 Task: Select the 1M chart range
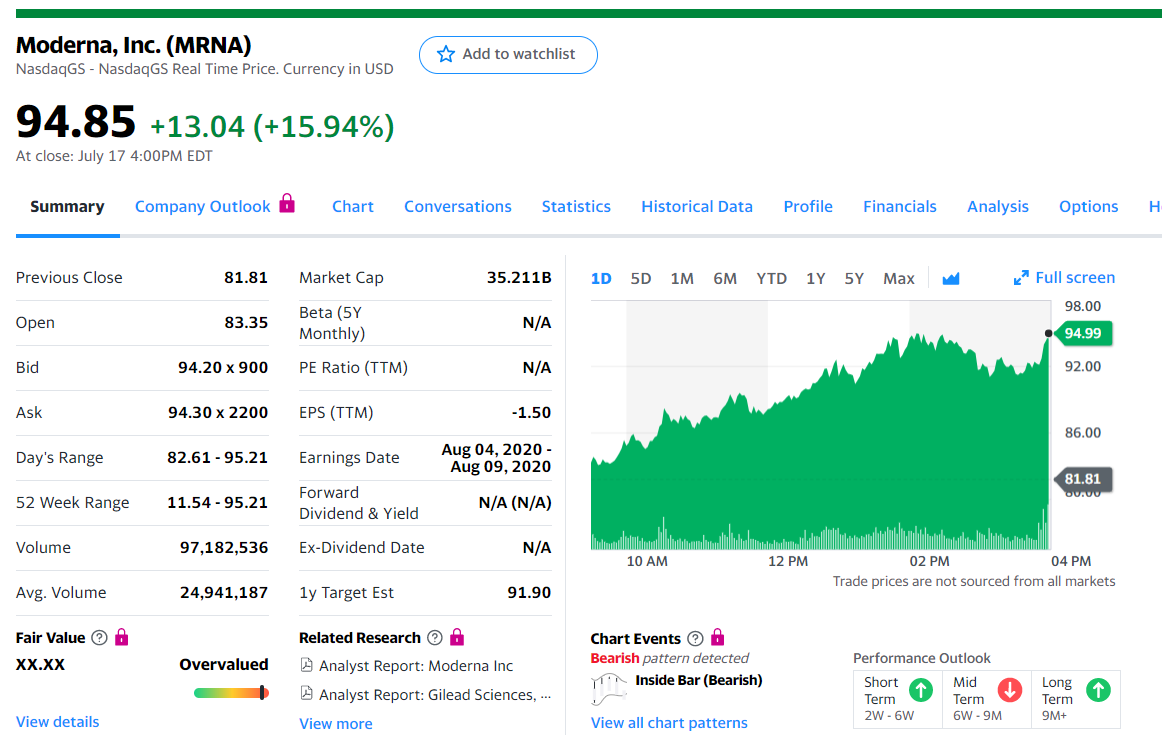[x=682, y=279]
